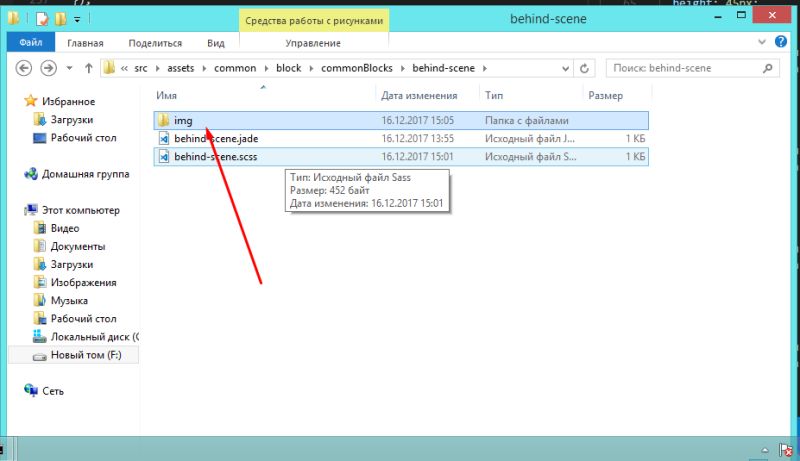Click the Back navigation arrow

(23, 68)
